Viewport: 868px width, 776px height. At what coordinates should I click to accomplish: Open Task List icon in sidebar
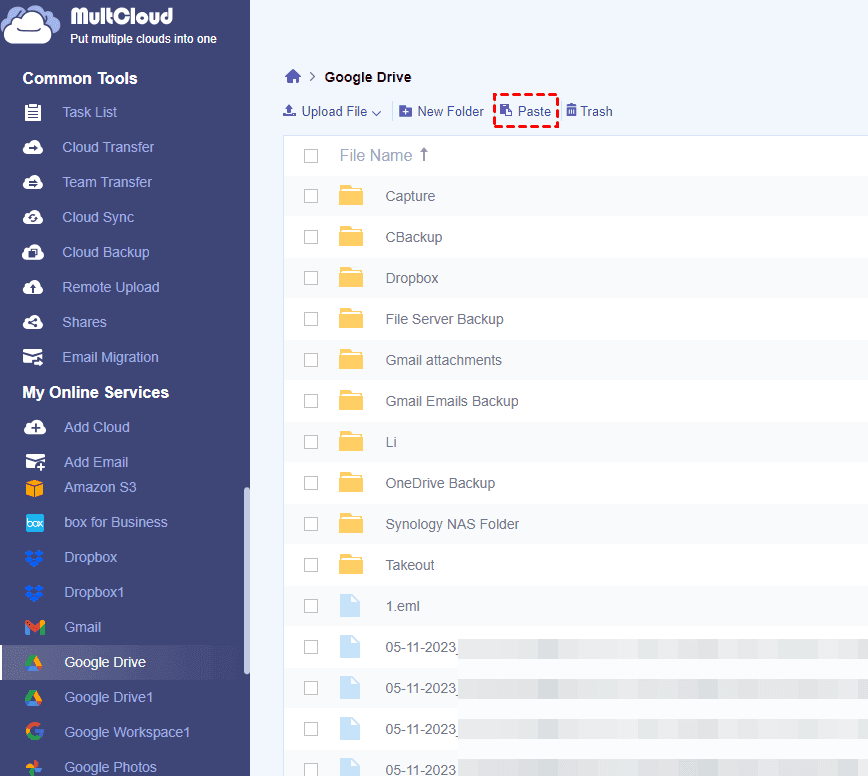(33, 112)
